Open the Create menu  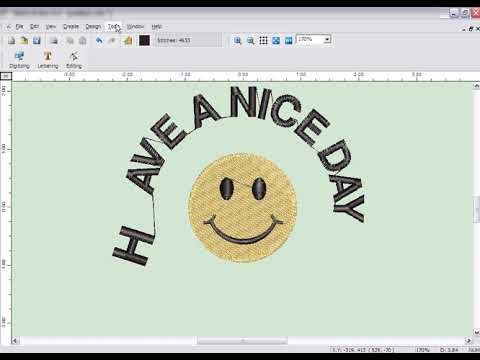(x=71, y=26)
